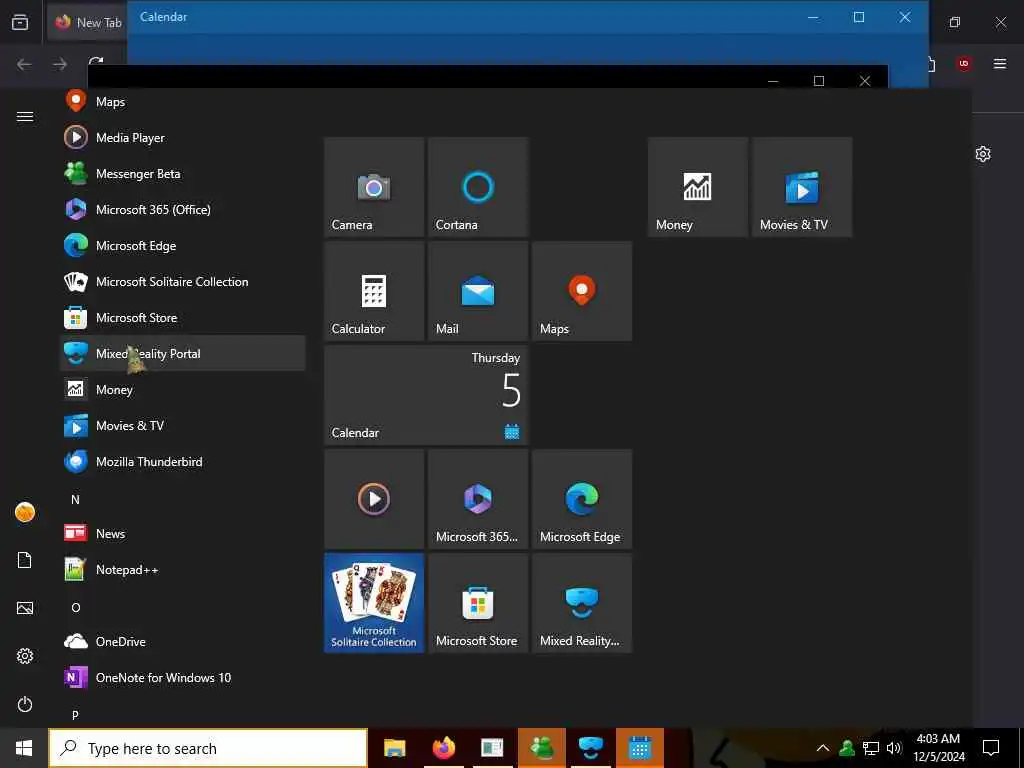Open Pictures from Start sidebar
Screen dimensions: 1024x768
click(x=25, y=608)
